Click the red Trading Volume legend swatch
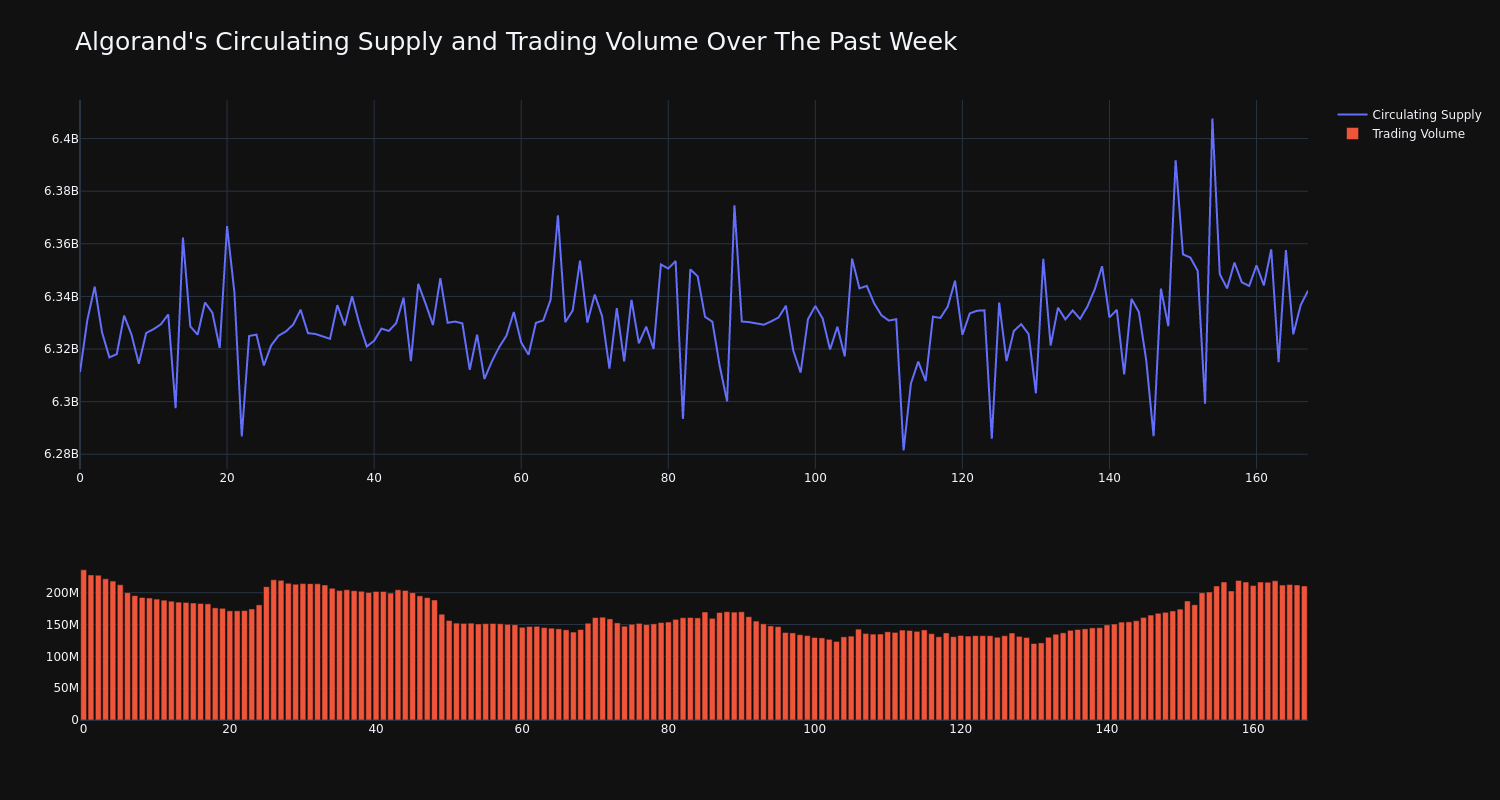Viewport: 1500px width, 800px height. tap(1352, 134)
